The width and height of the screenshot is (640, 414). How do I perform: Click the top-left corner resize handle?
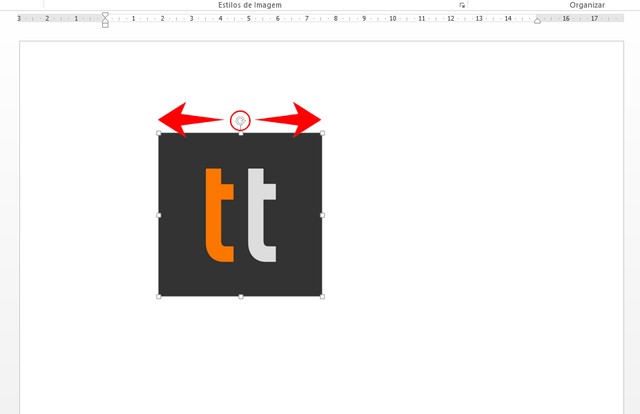(159, 133)
